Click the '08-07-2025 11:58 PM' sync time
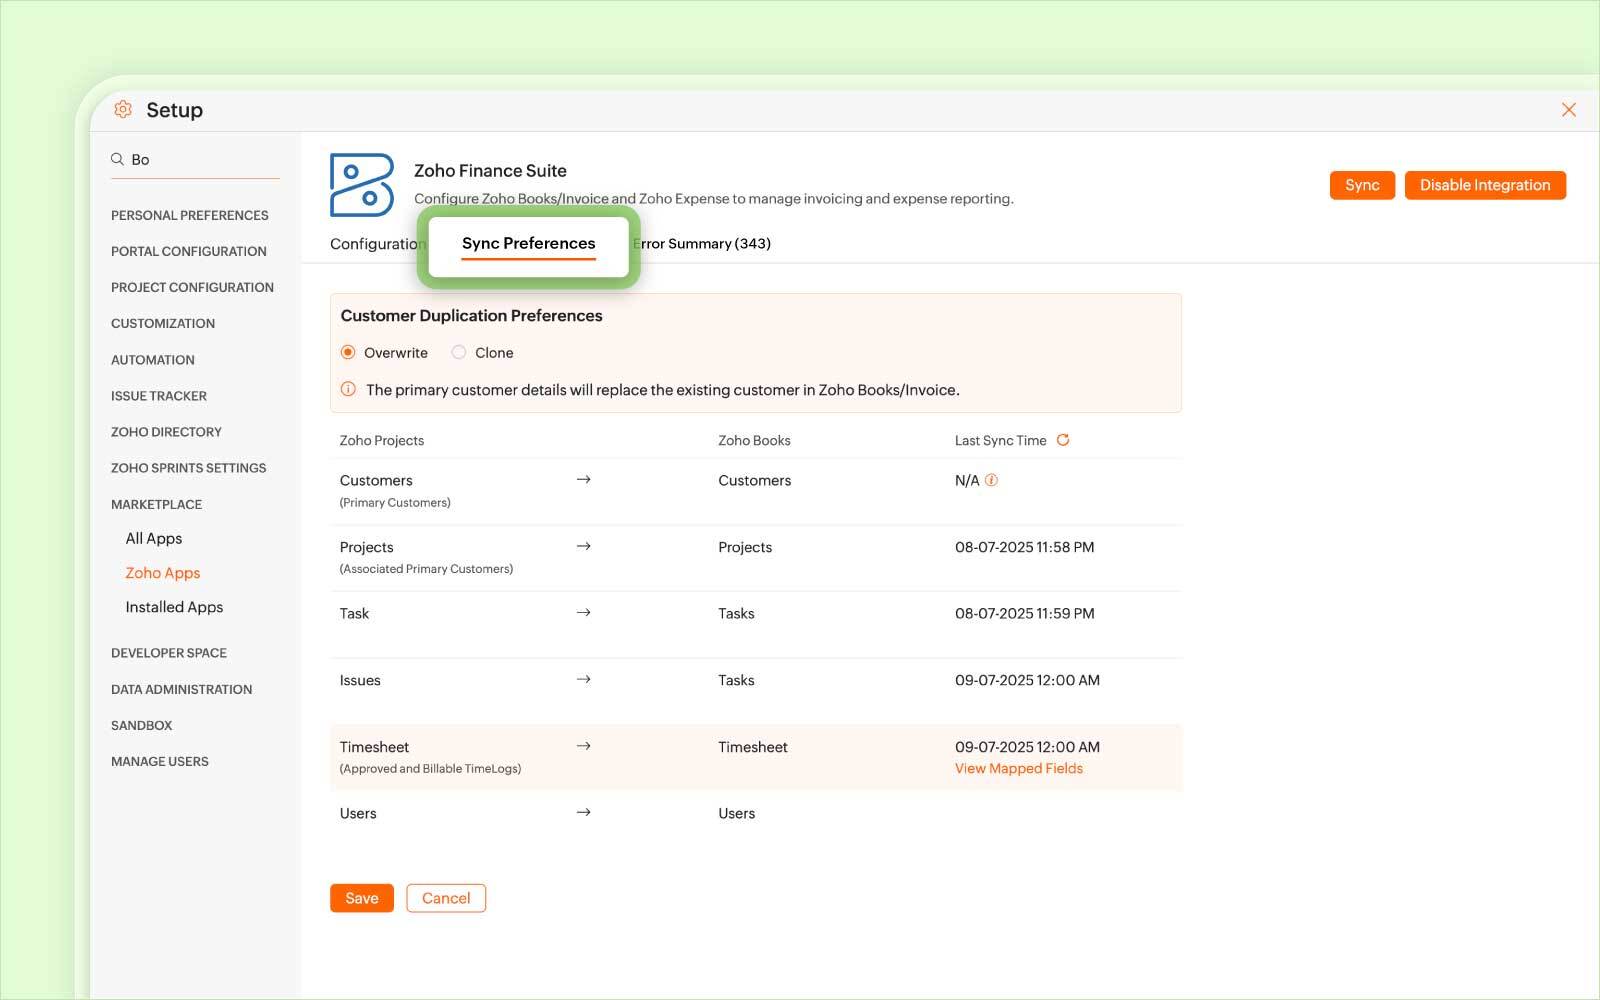Viewport: 1600px width, 1000px height. (x=1025, y=547)
